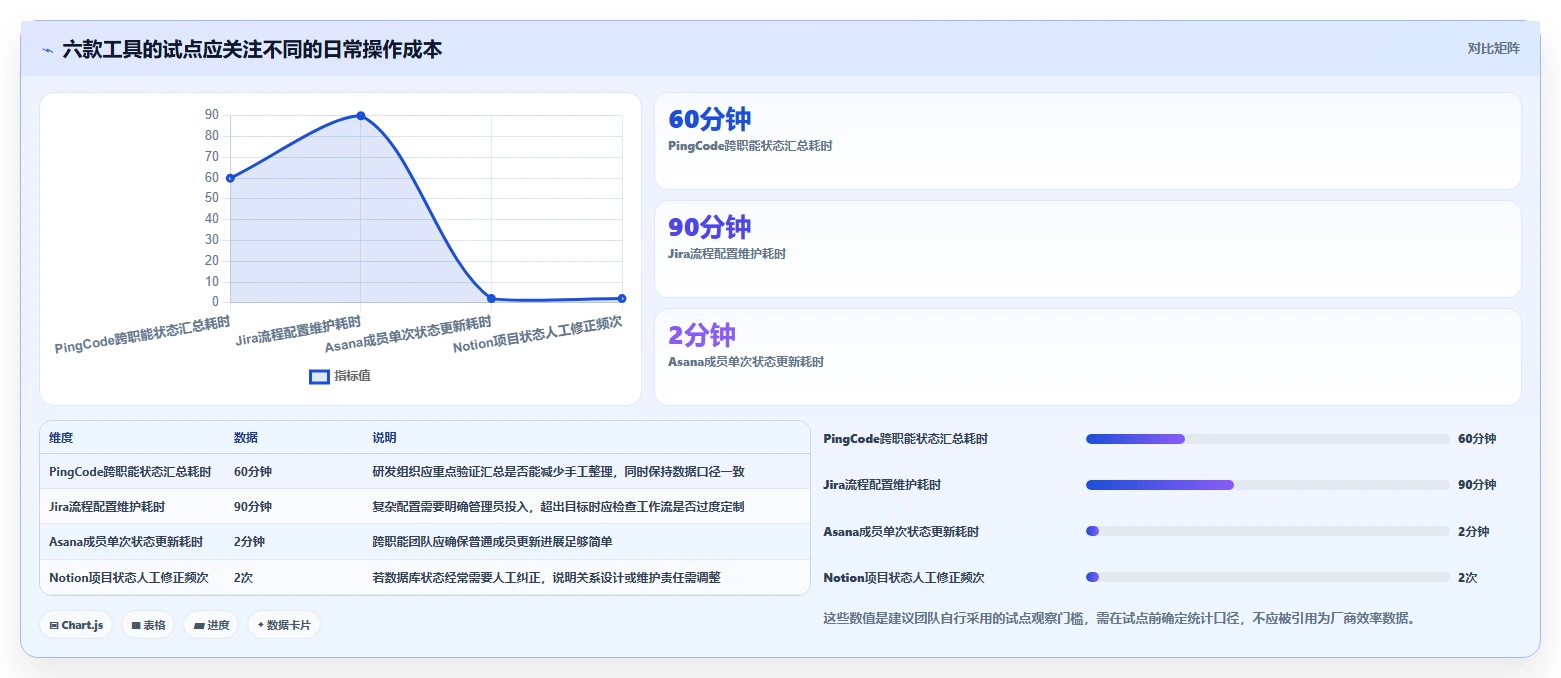Click the Chart.js tag chip
This screenshot has width=1561, height=678.
[x=76, y=625]
